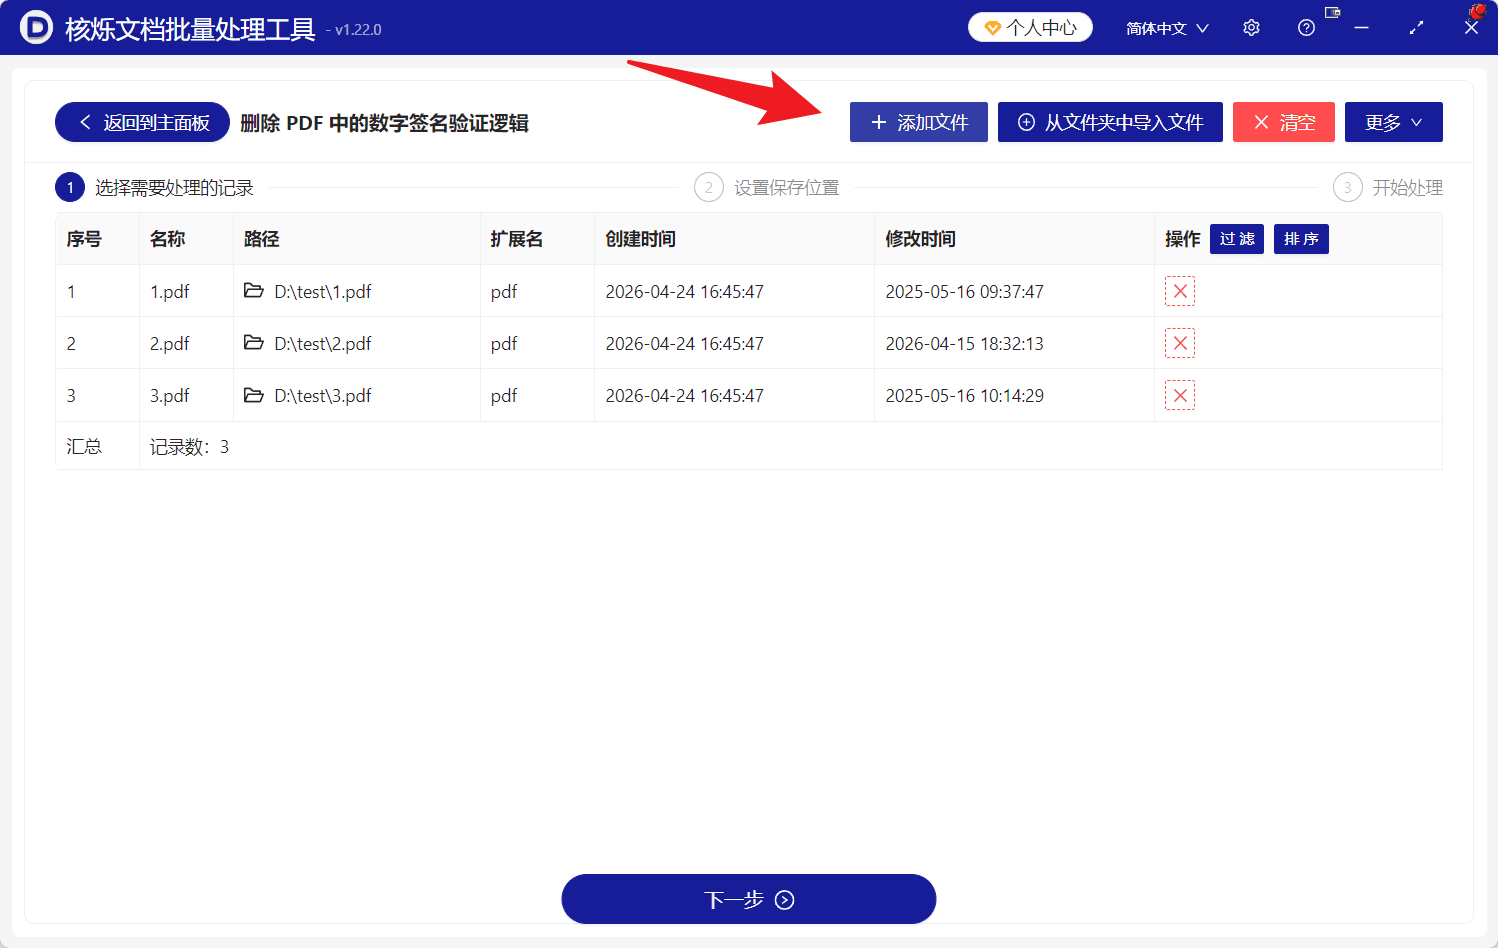
Task: Toggle fullscreen using the expand icon
Action: pos(1416,28)
